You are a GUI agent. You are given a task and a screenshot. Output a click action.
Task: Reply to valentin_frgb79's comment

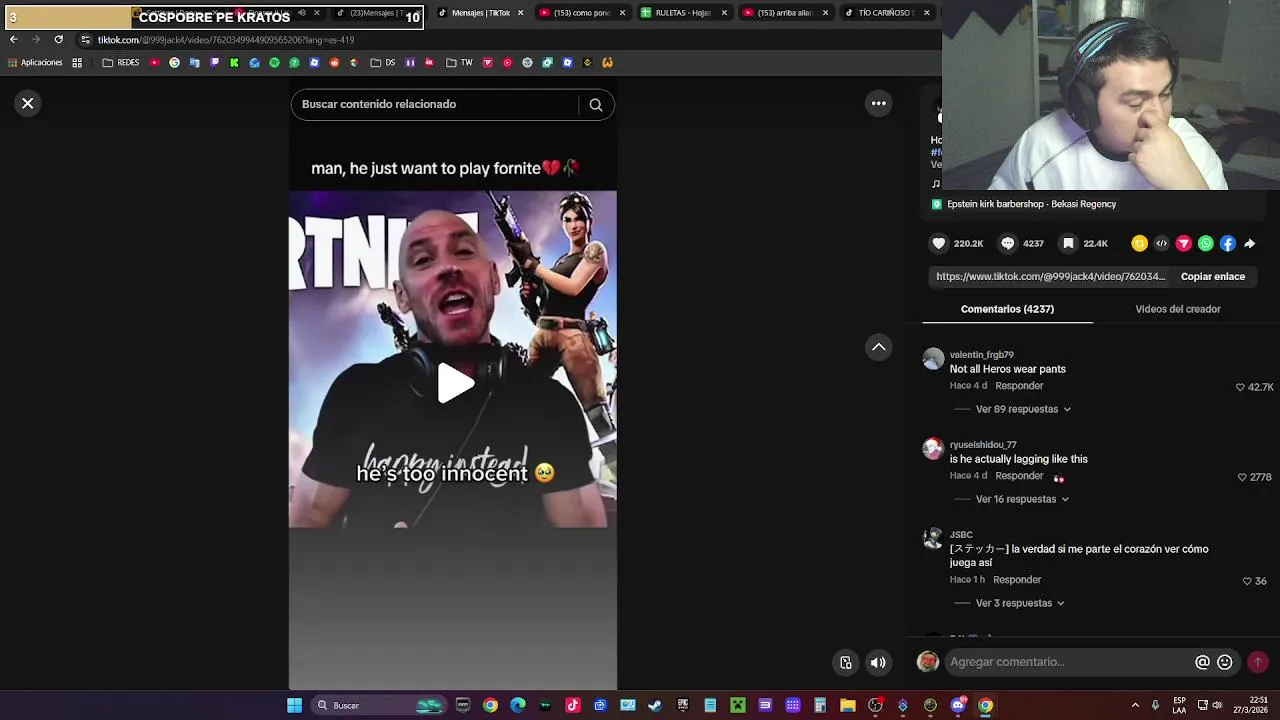click(1019, 386)
